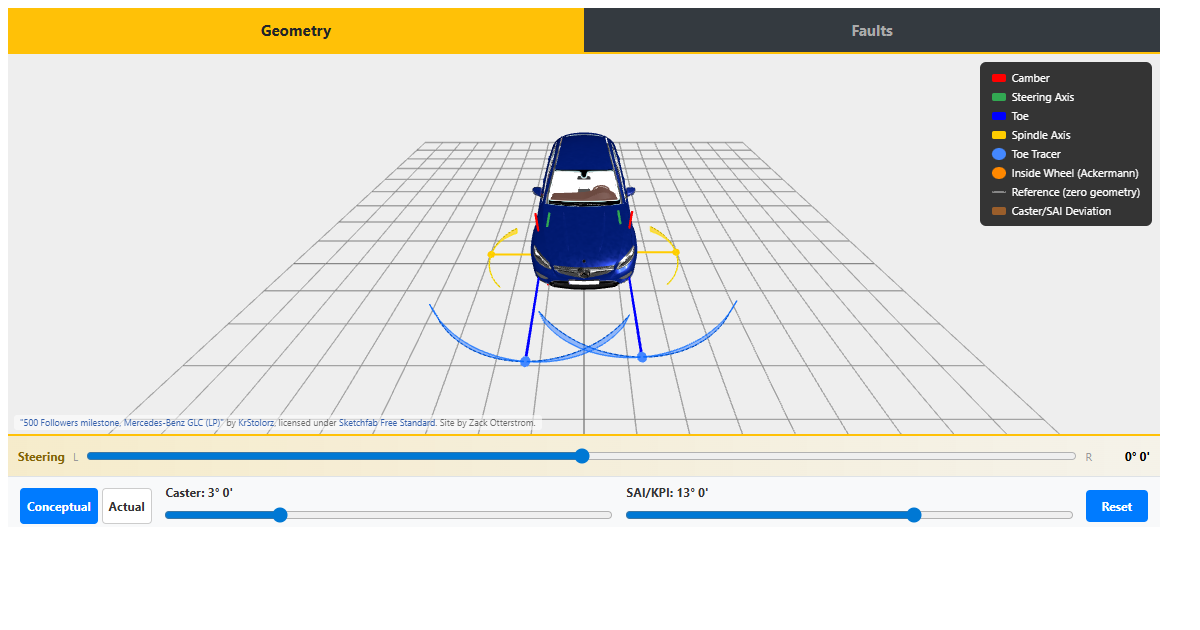1200x630 pixels.
Task: Click the Toe Tracer legend dot
Action: tap(998, 154)
